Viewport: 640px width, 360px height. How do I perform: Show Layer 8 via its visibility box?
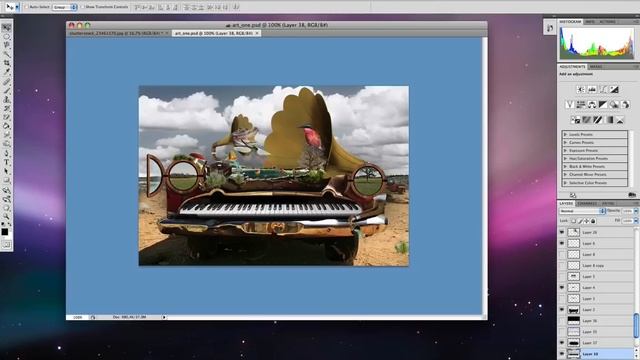(562, 254)
